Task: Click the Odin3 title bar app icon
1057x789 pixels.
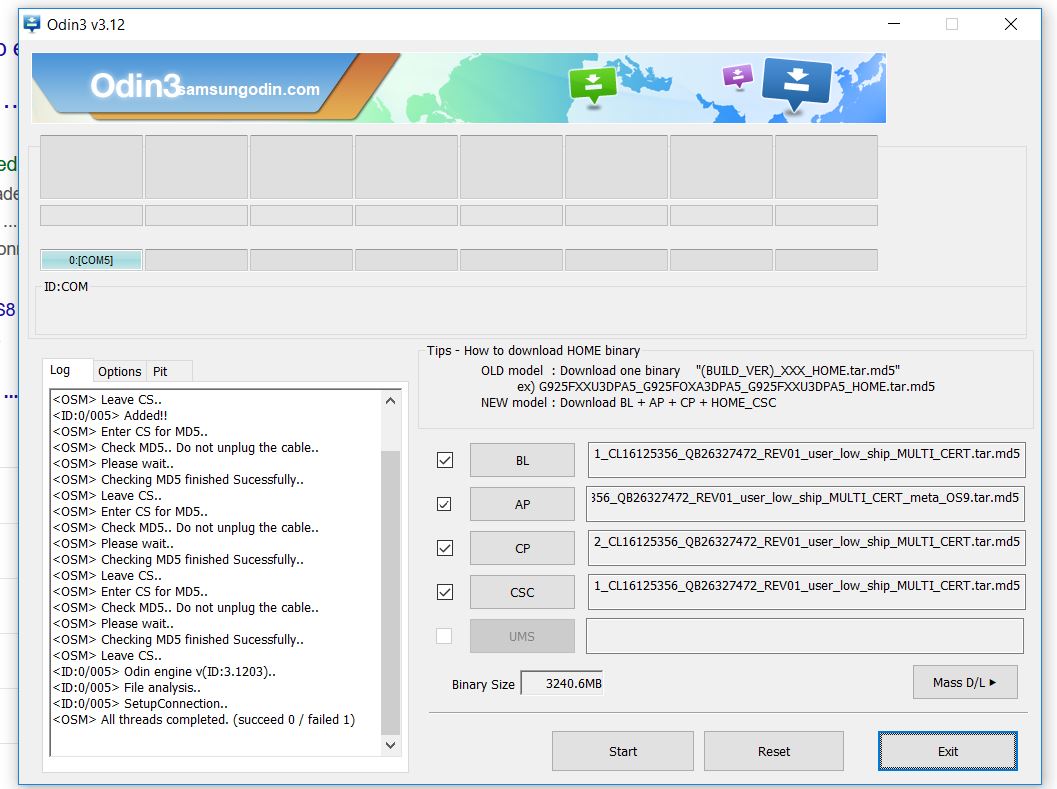Action: tap(33, 24)
